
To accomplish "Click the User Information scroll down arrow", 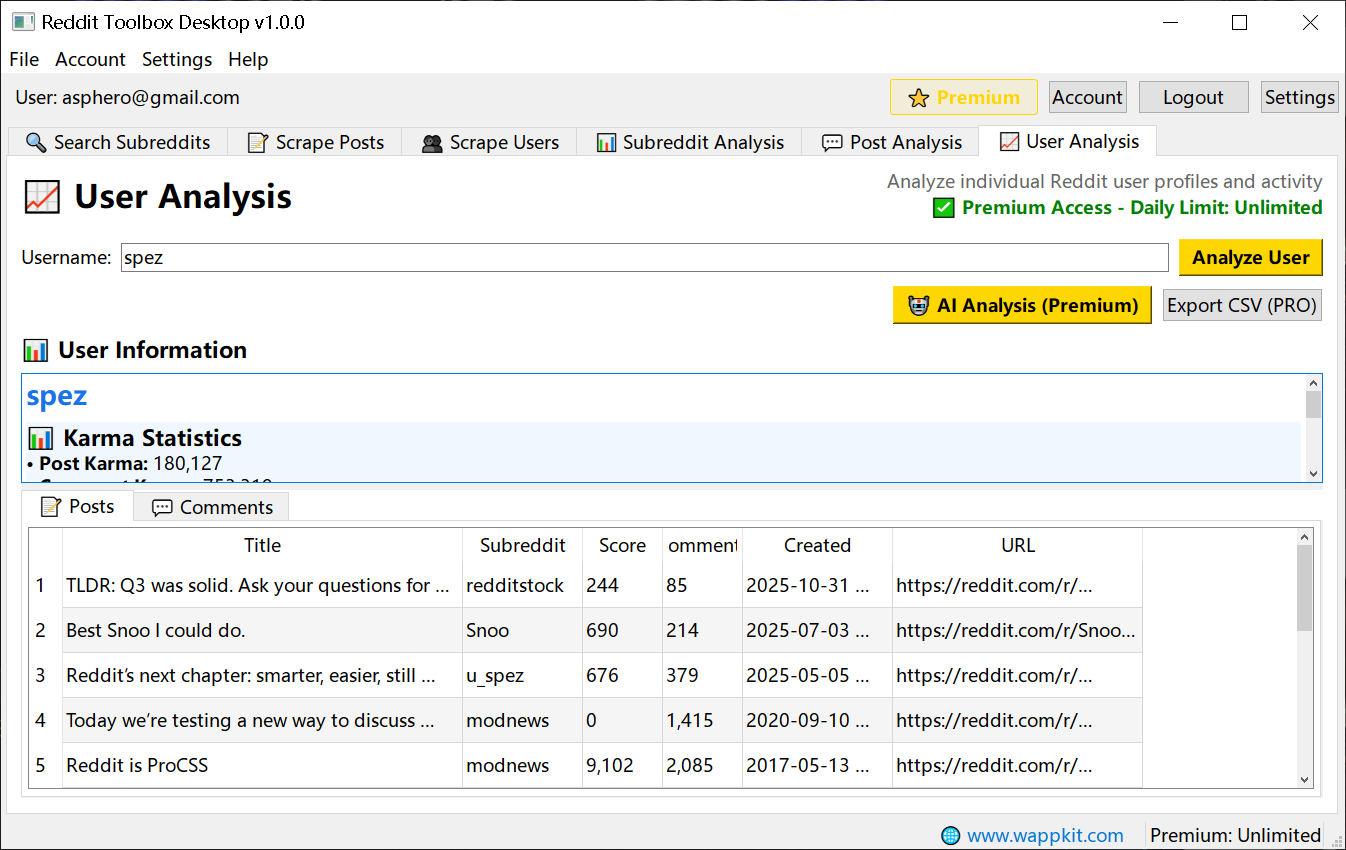I will (1314, 474).
